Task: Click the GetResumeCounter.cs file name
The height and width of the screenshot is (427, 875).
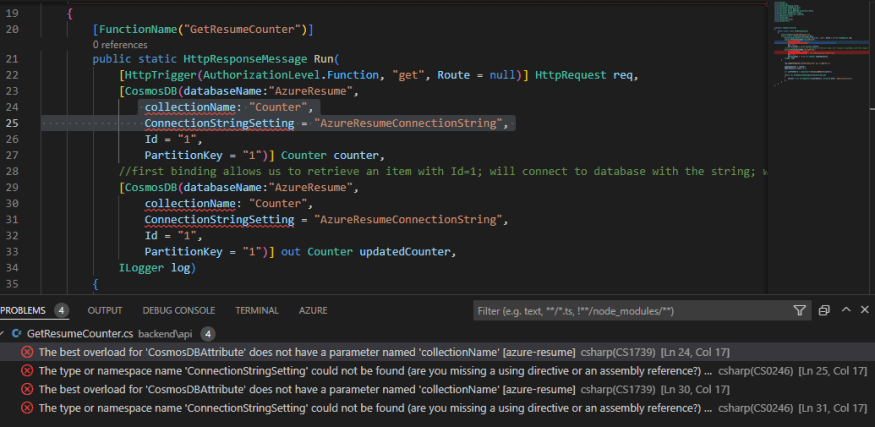Action: pyautogui.click(x=80, y=334)
